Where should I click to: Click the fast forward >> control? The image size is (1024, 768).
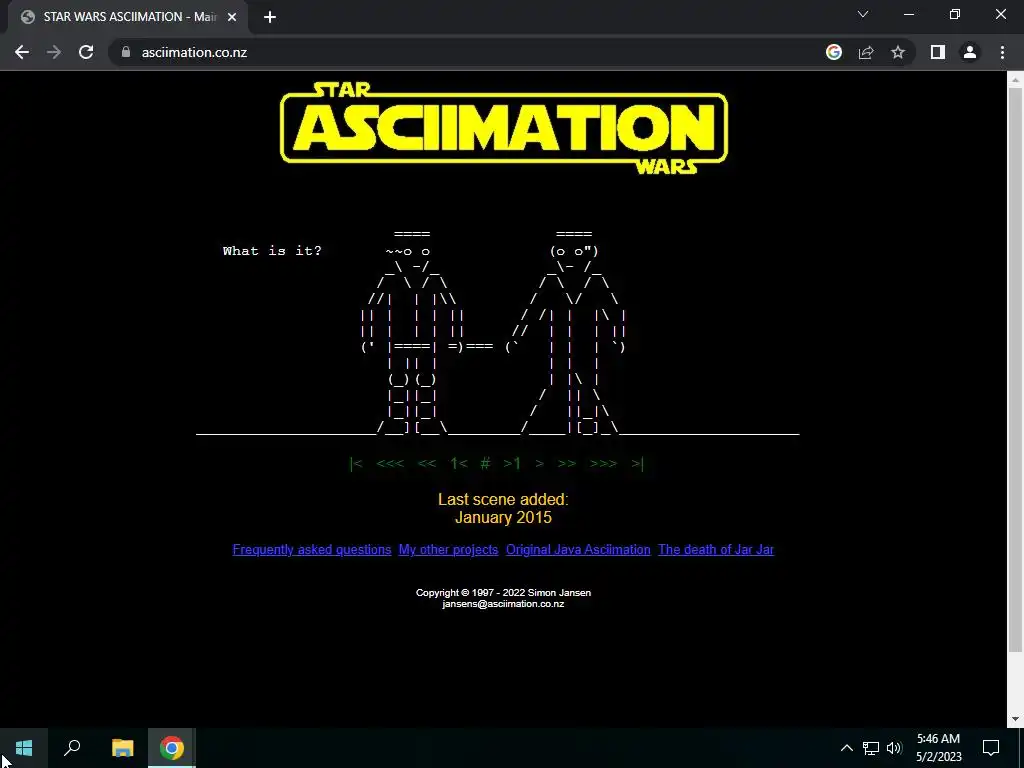tap(567, 464)
